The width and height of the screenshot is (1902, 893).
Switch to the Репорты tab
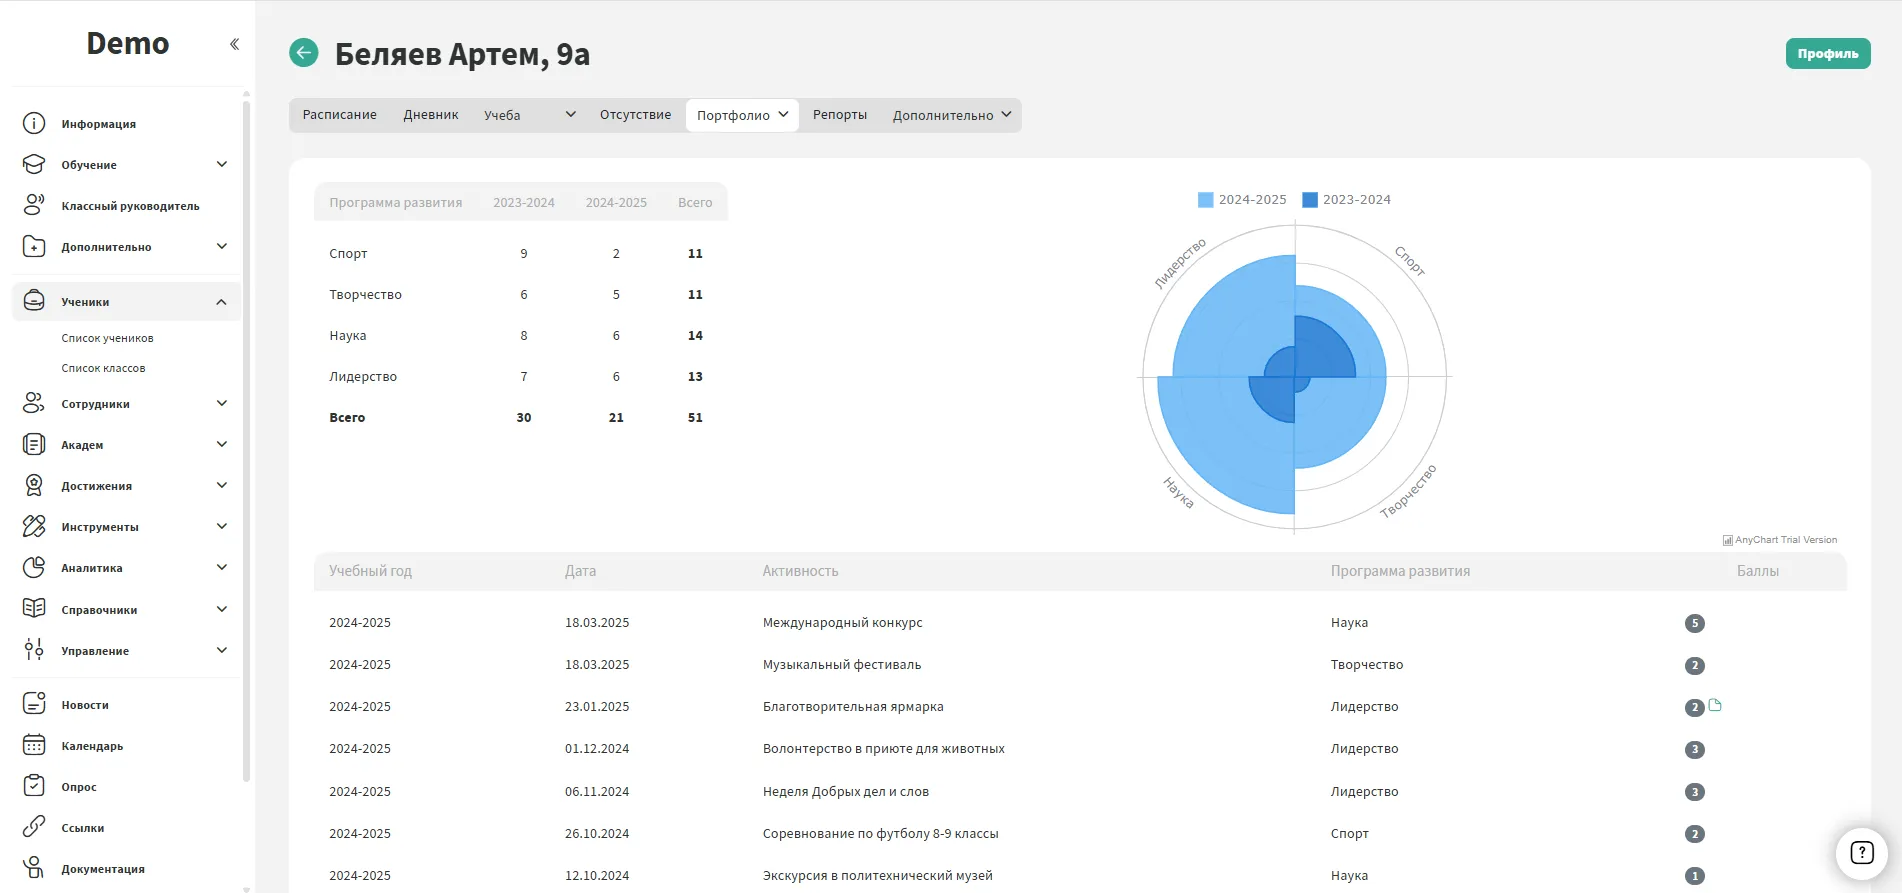839,115
